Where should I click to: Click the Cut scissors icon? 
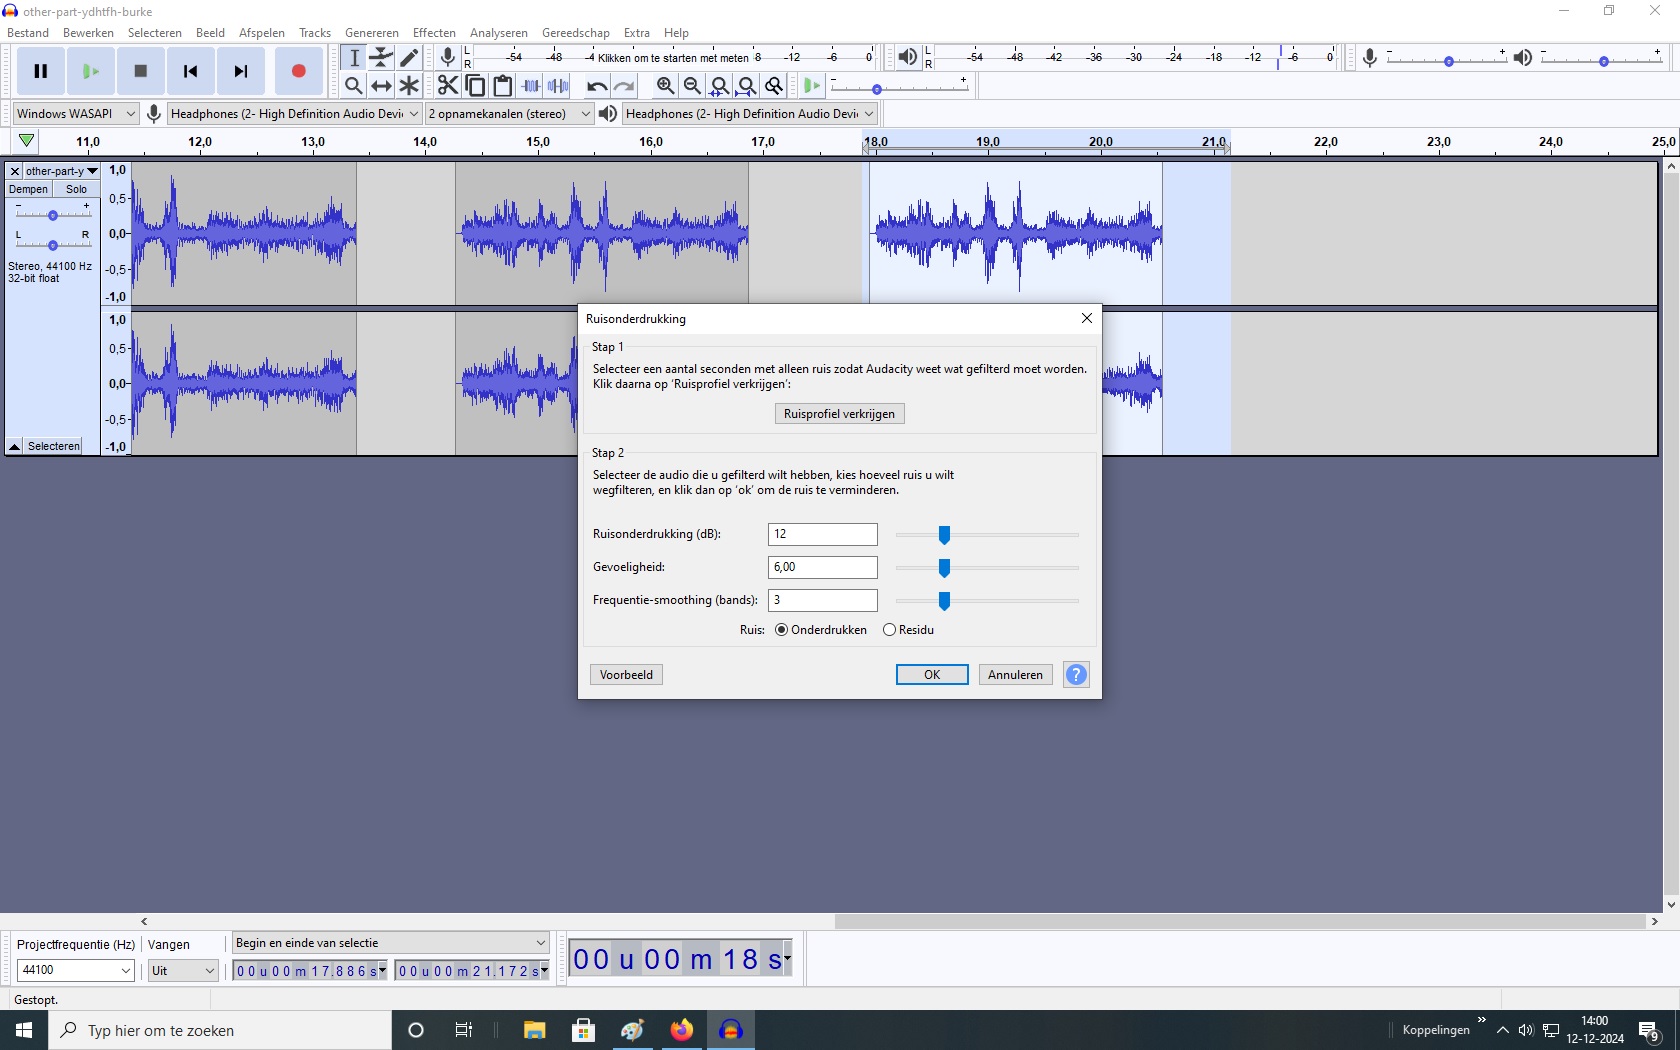[447, 86]
